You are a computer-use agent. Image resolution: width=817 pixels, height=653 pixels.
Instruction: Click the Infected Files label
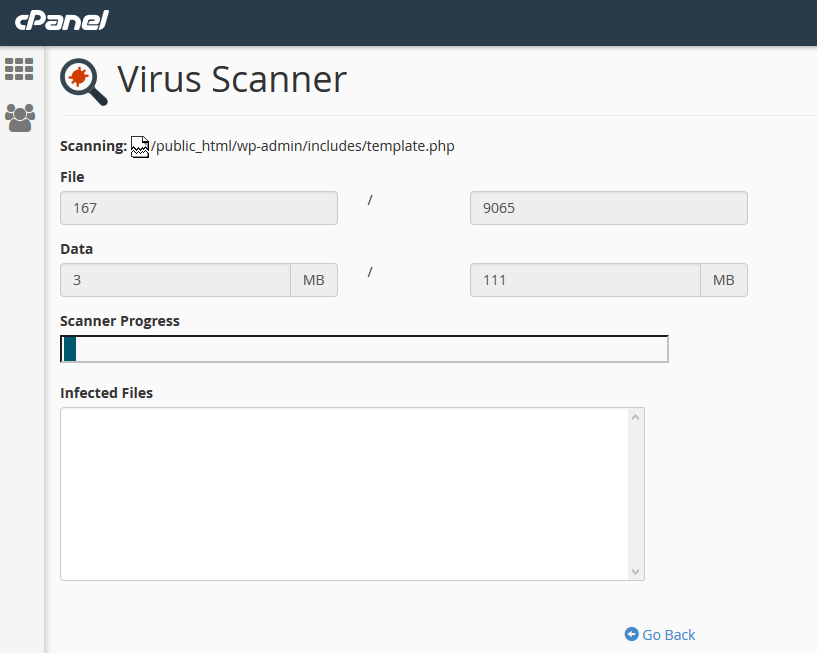tap(106, 393)
